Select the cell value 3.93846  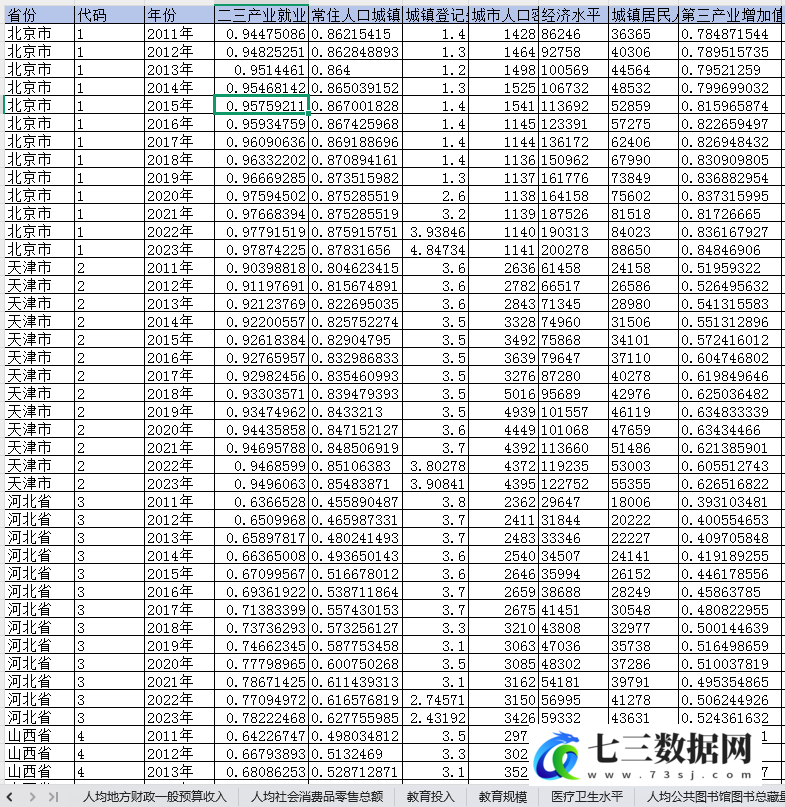[435, 232]
